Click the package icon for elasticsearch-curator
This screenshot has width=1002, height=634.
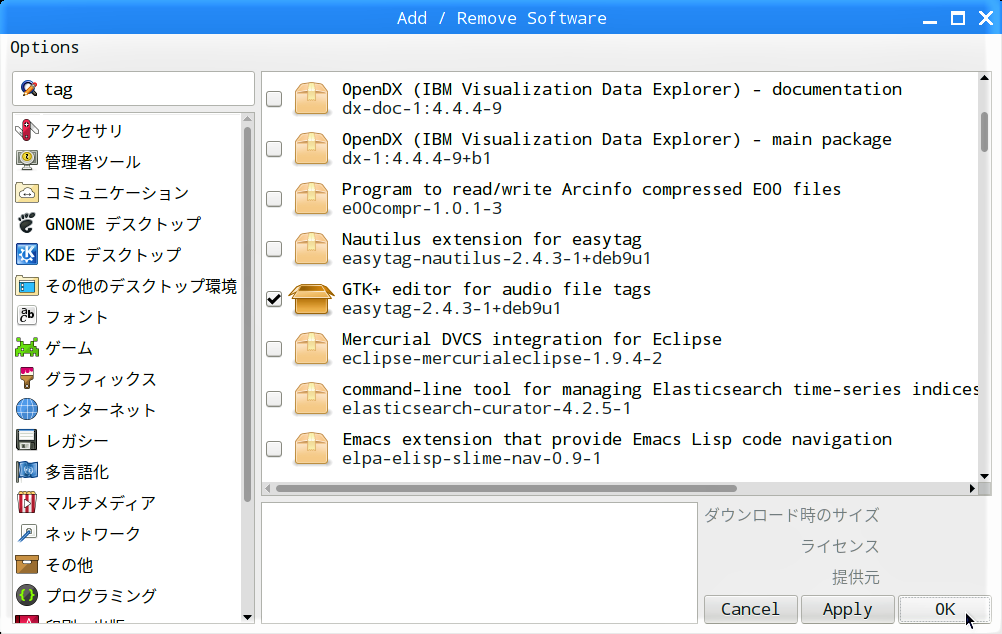click(x=311, y=398)
